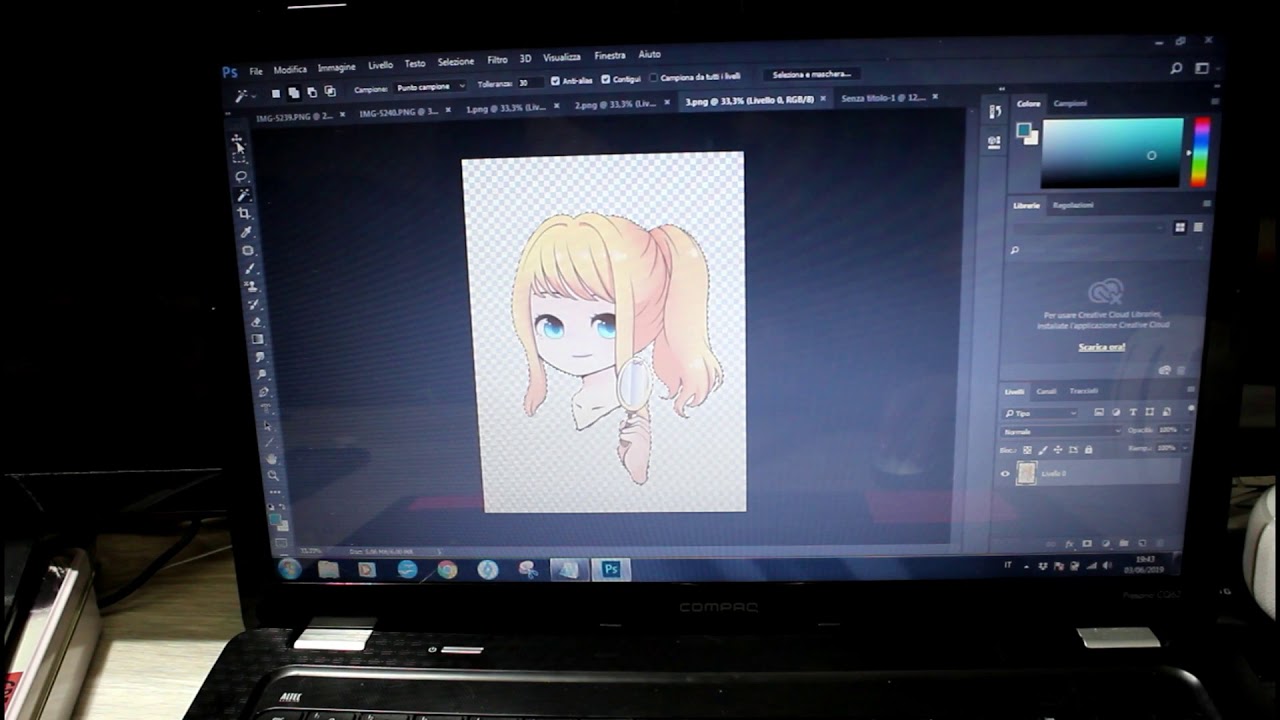The height and width of the screenshot is (720, 1280).
Task: Select the Gradient tool
Action: click(x=257, y=339)
